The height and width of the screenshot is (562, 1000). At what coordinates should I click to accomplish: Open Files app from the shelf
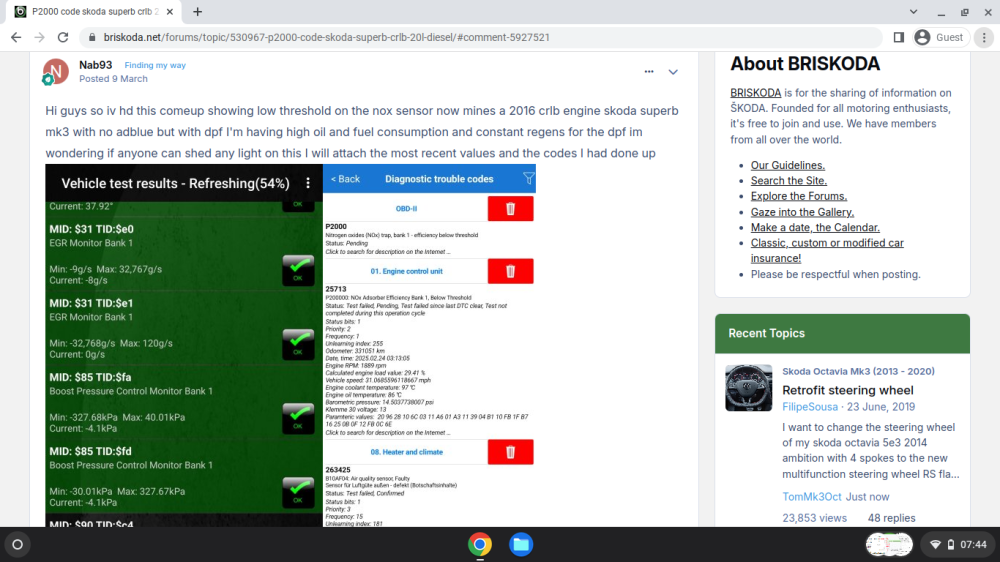pos(521,545)
